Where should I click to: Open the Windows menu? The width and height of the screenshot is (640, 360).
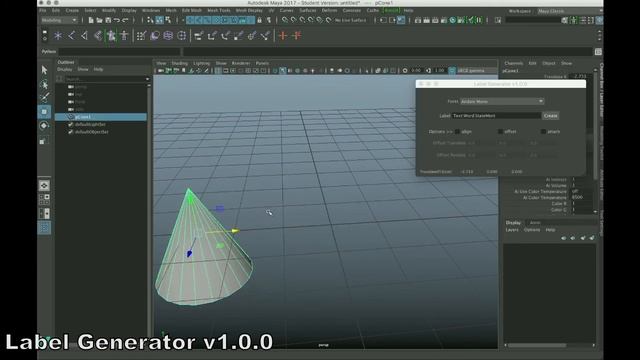click(x=151, y=11)
